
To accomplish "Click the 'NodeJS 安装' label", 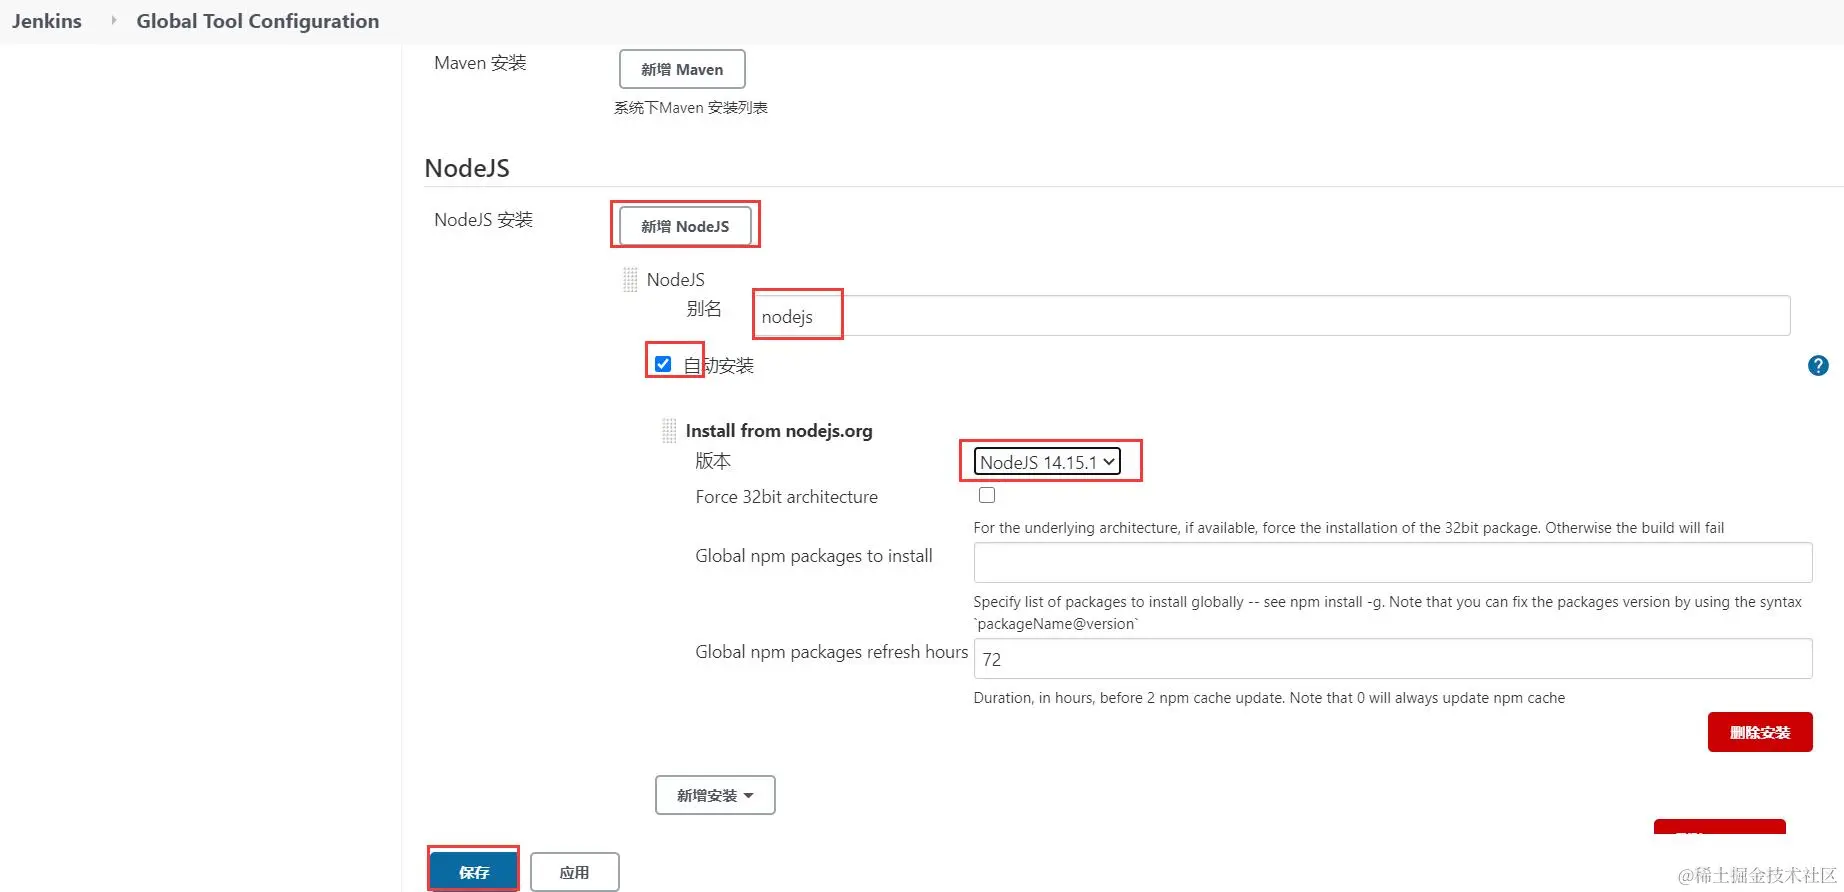I will click(x=483, y=220).
